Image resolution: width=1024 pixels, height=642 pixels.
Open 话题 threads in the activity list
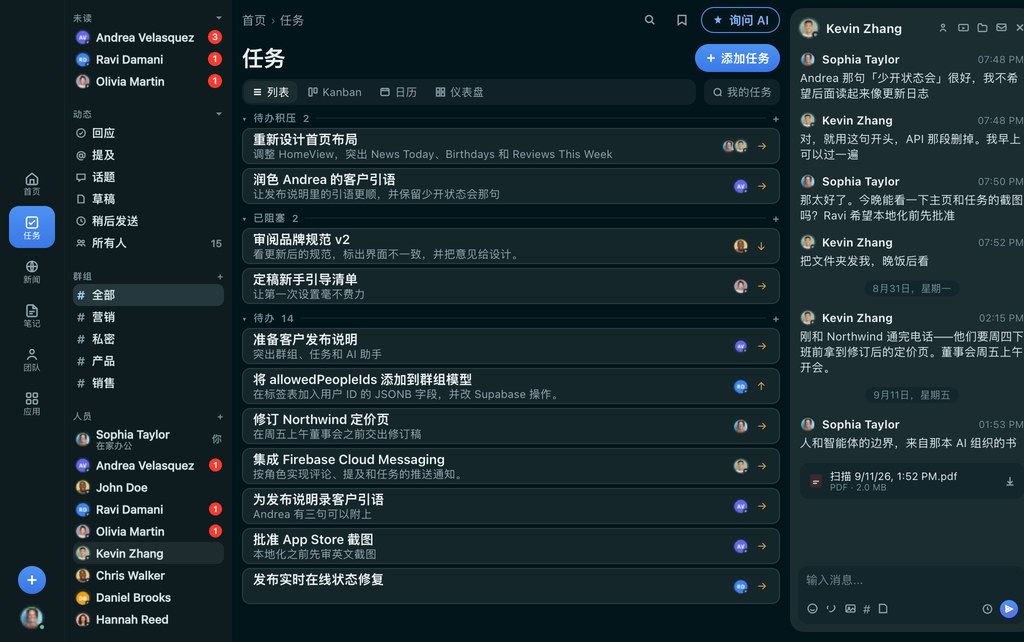[148, 177]
